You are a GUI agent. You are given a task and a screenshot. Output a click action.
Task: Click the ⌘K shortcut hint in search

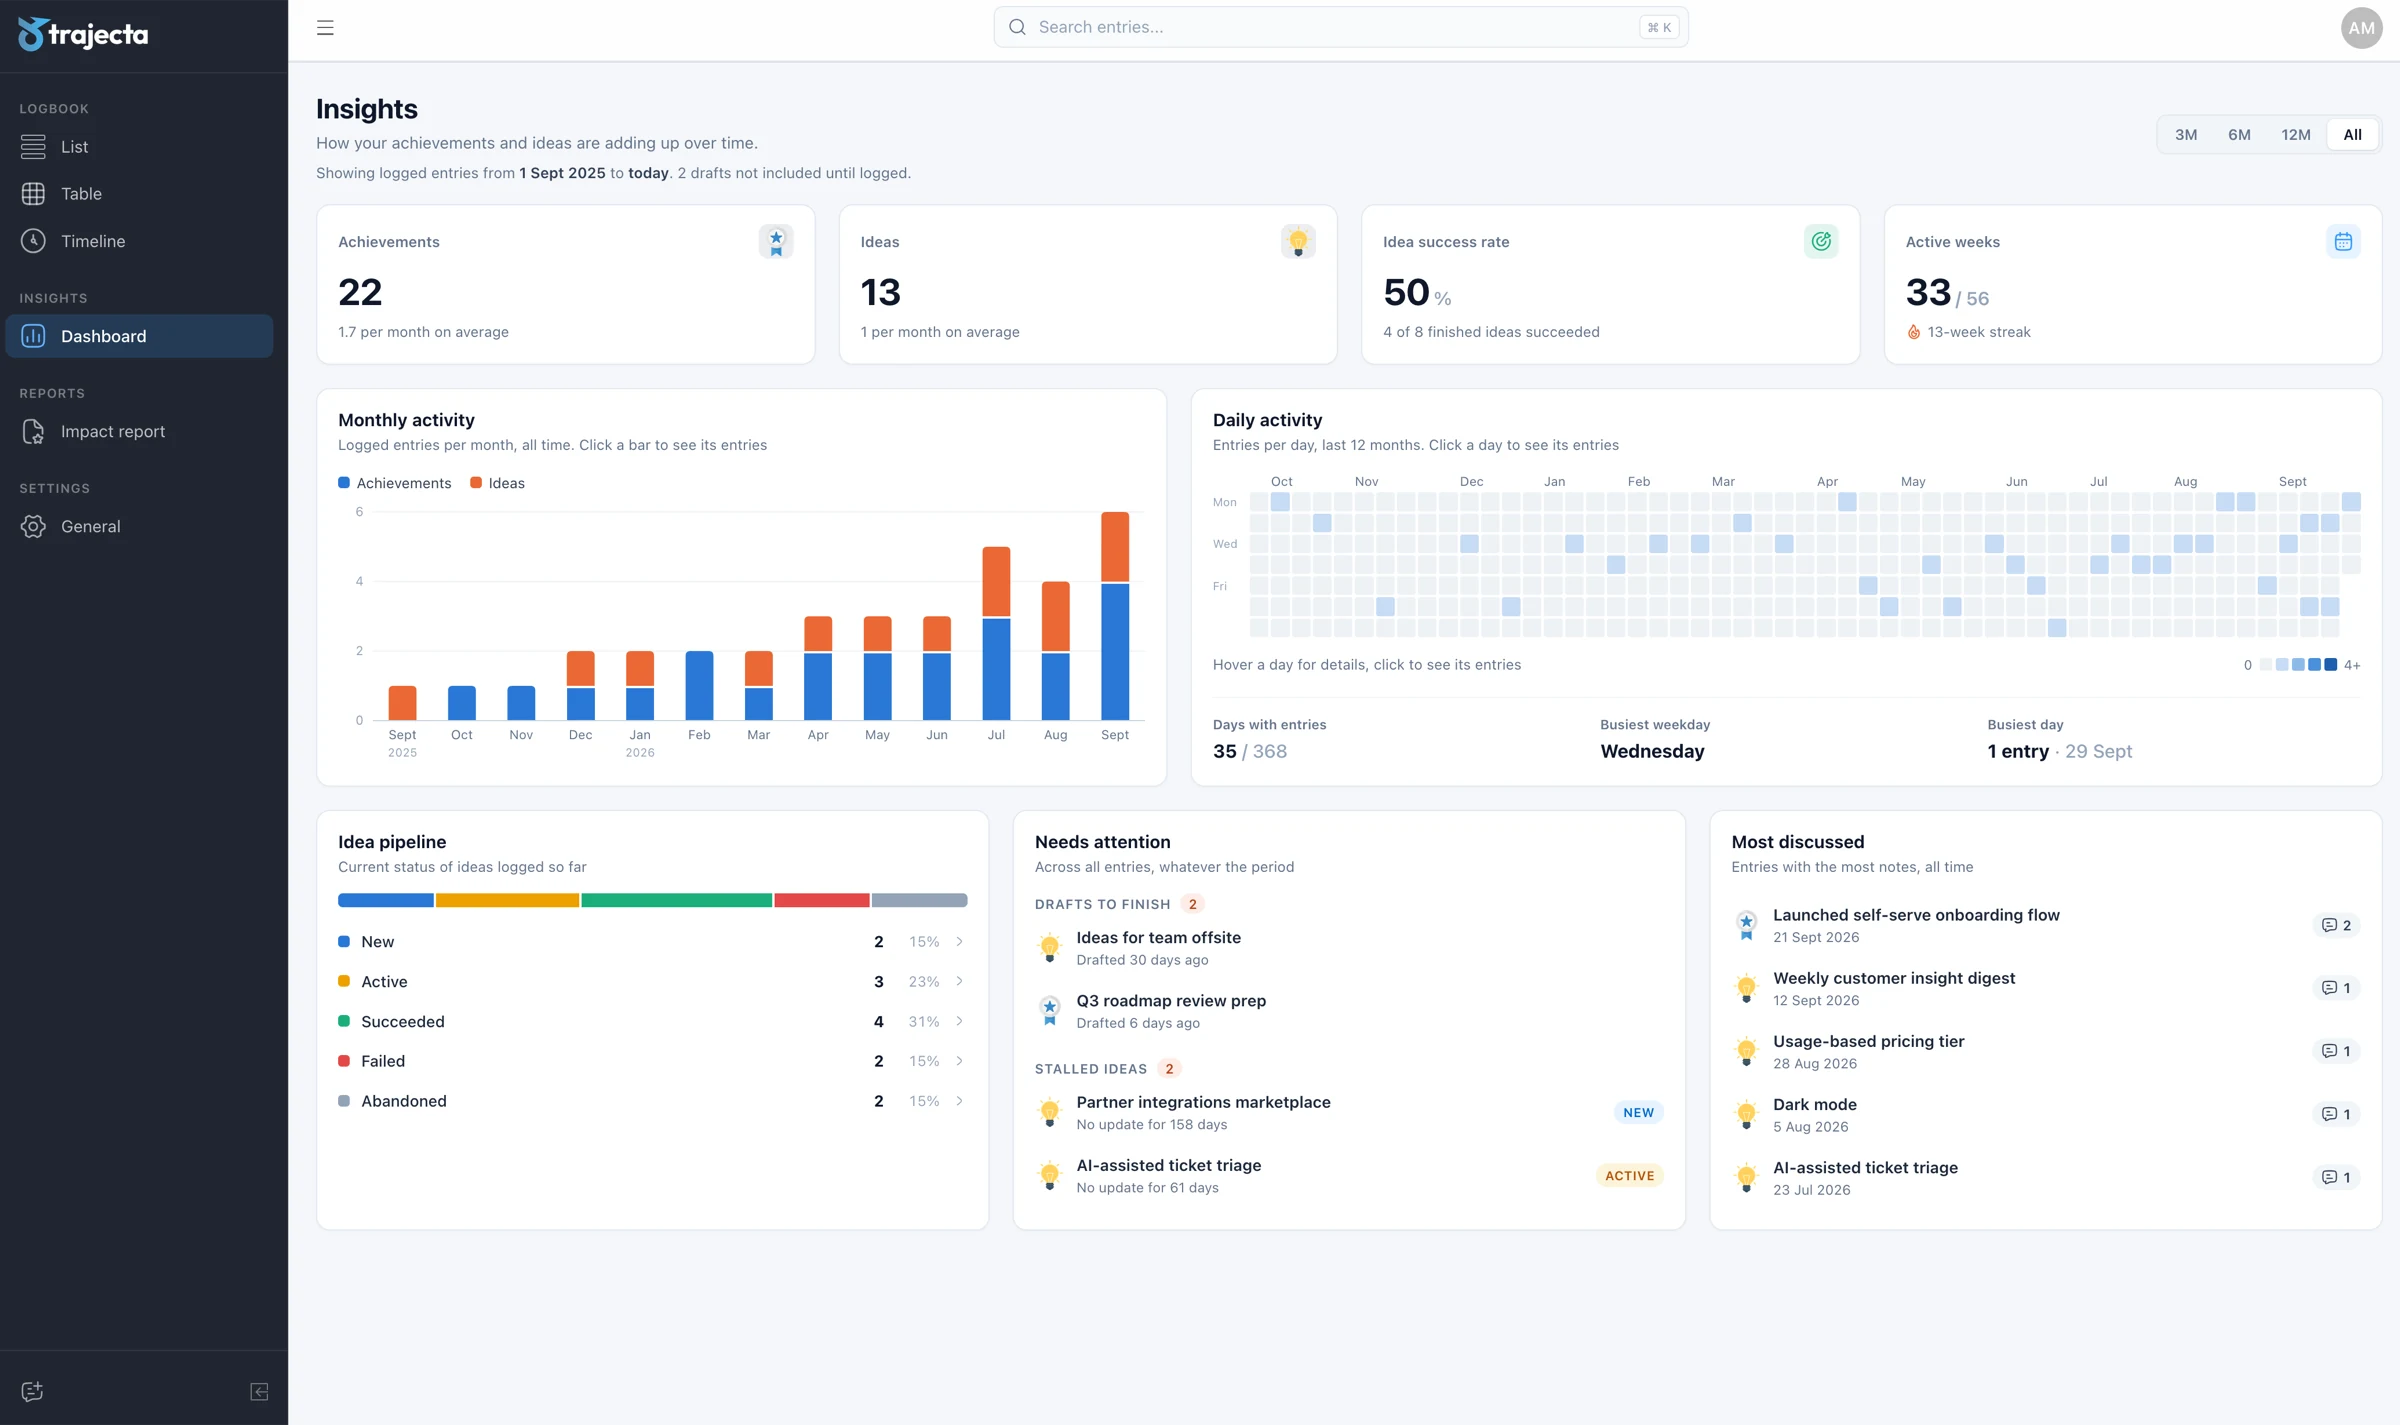(1659, 27)
